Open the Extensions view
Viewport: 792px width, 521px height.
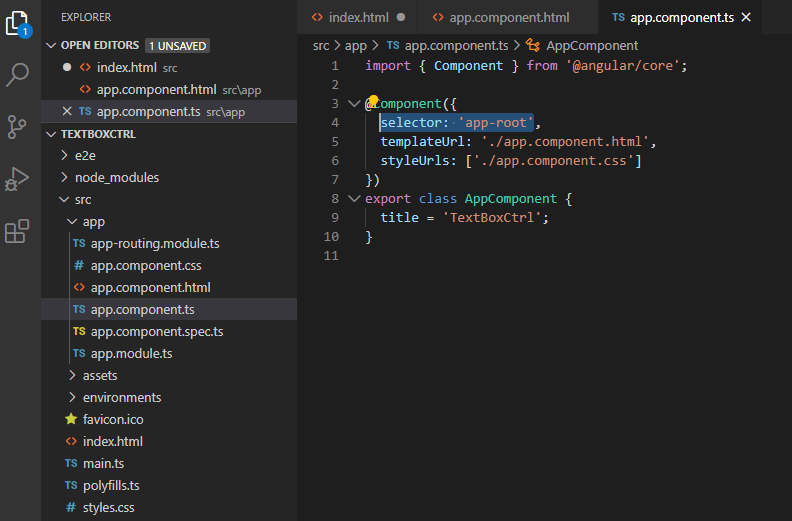[17, 231]
